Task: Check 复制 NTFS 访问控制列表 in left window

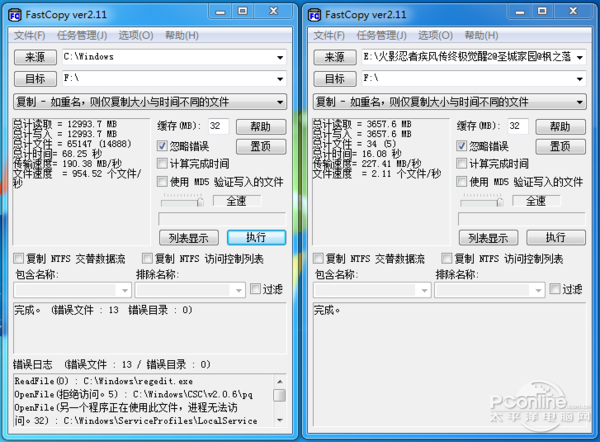Action: pos(147,259)
